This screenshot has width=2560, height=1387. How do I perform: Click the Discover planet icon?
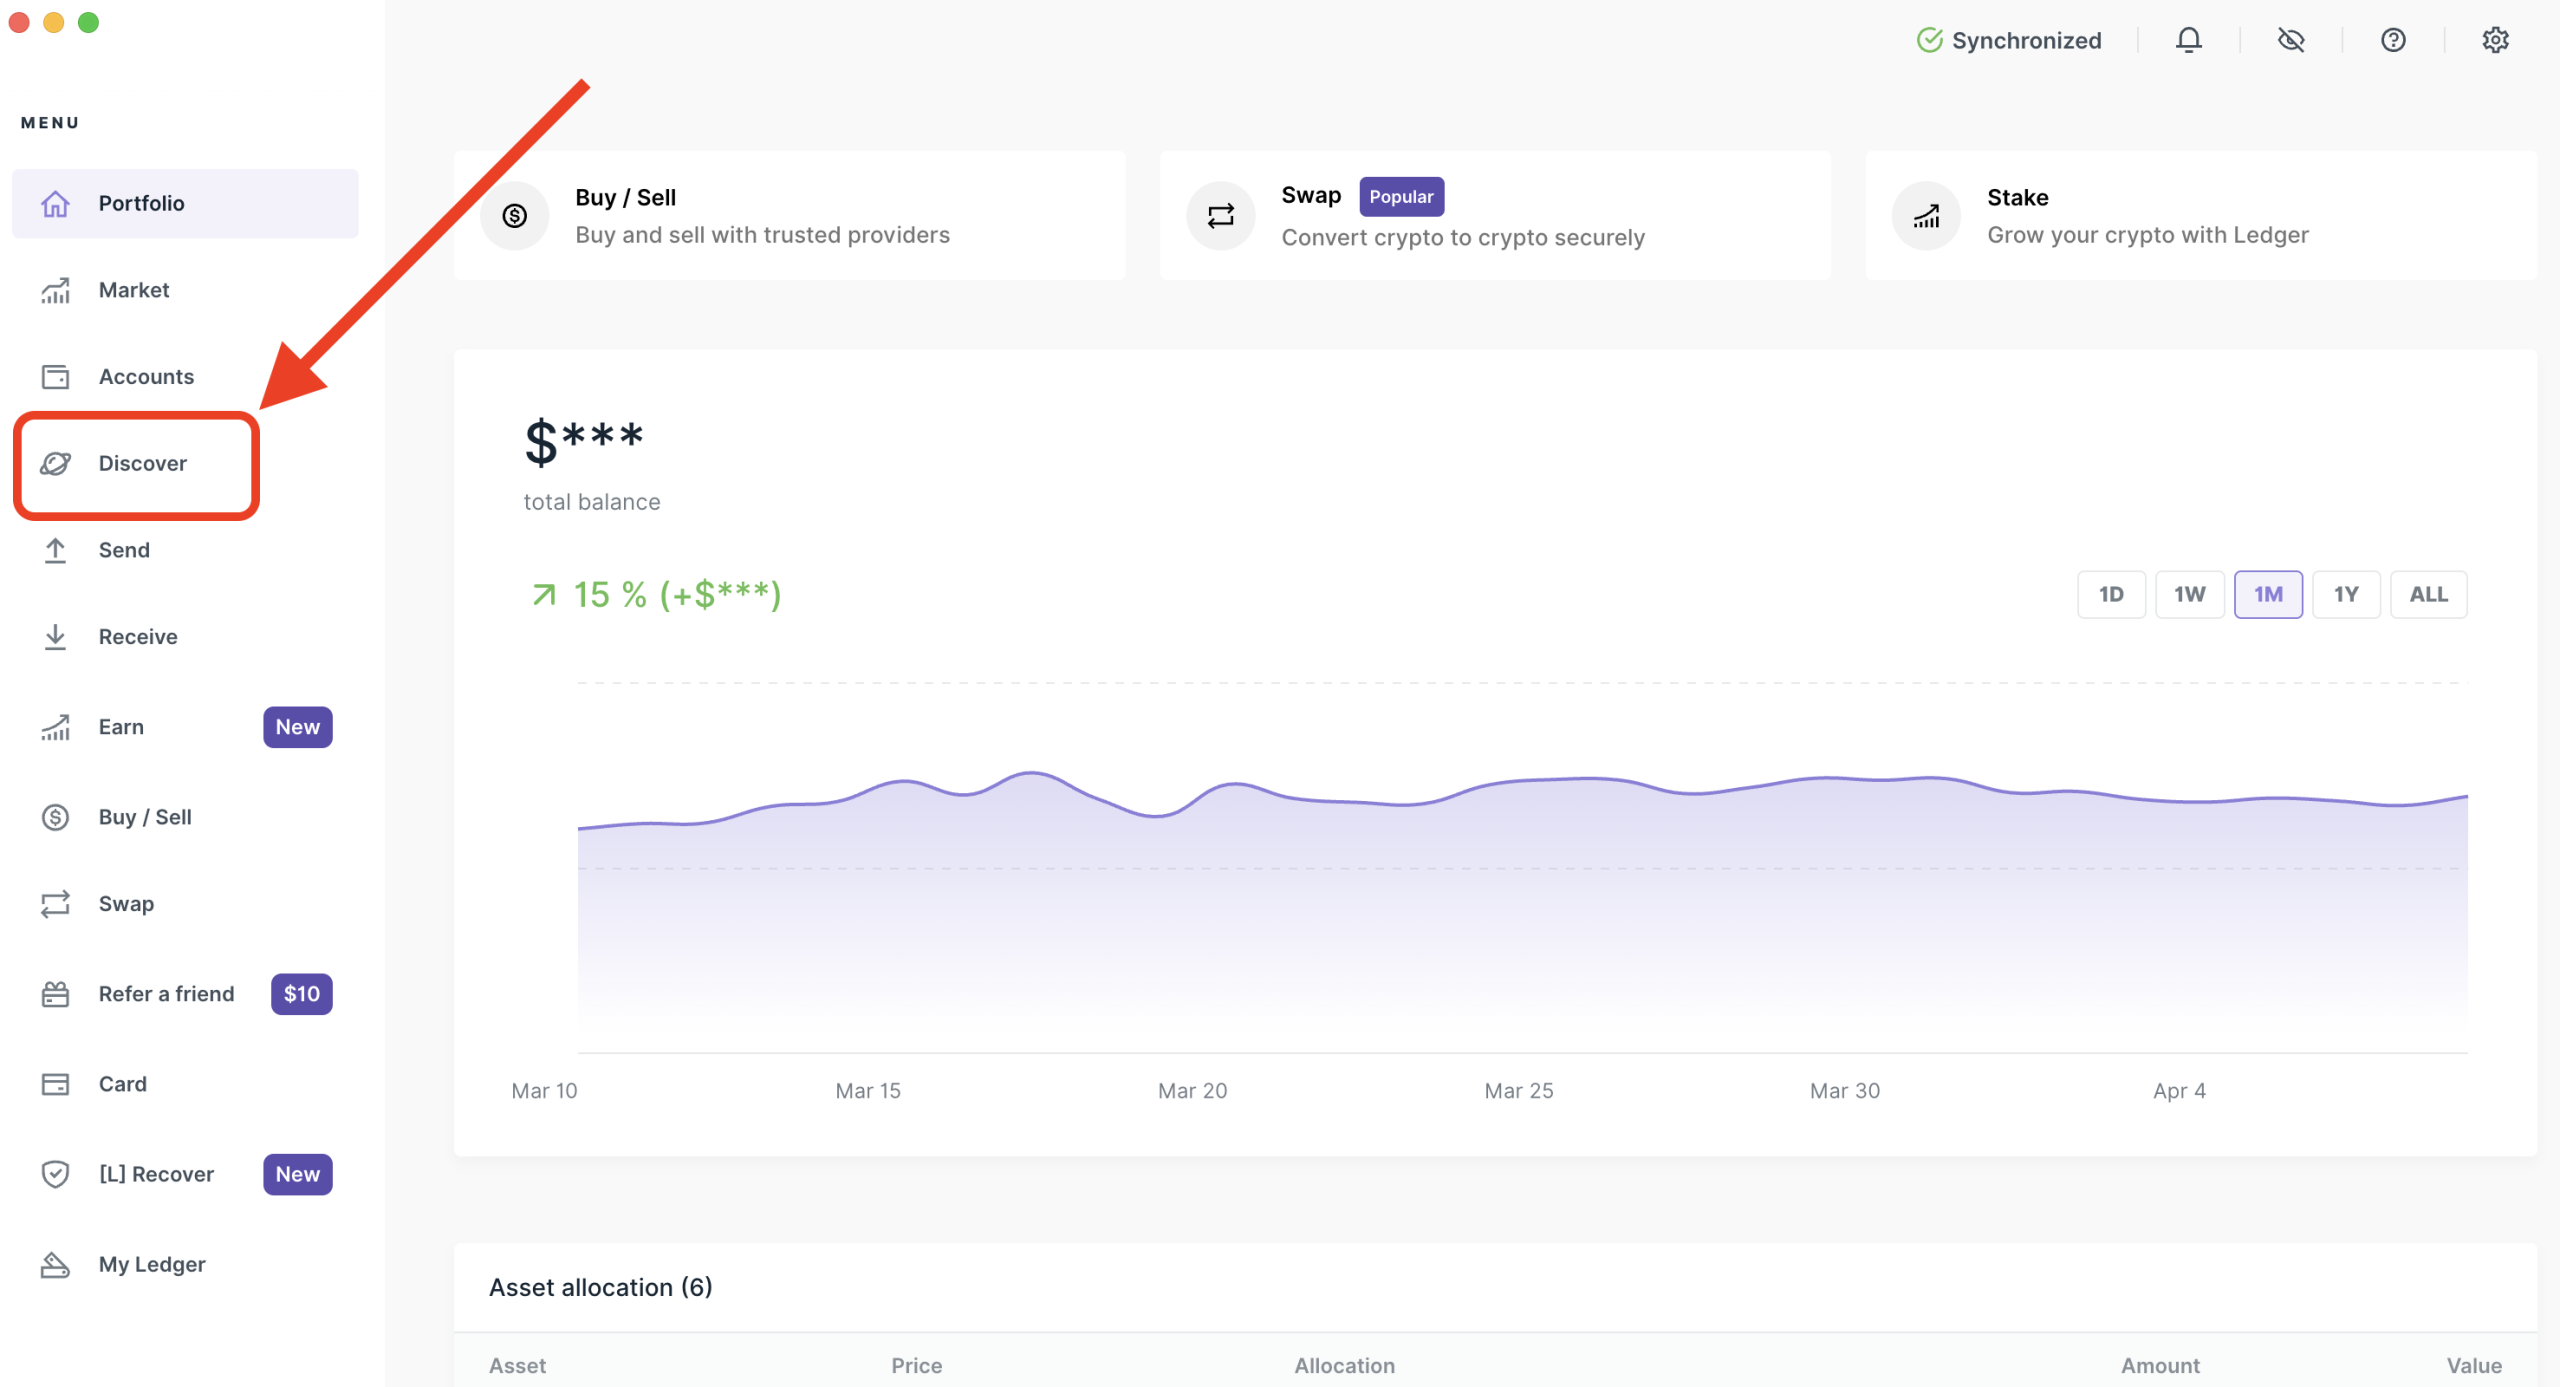[x=56, y=463]
